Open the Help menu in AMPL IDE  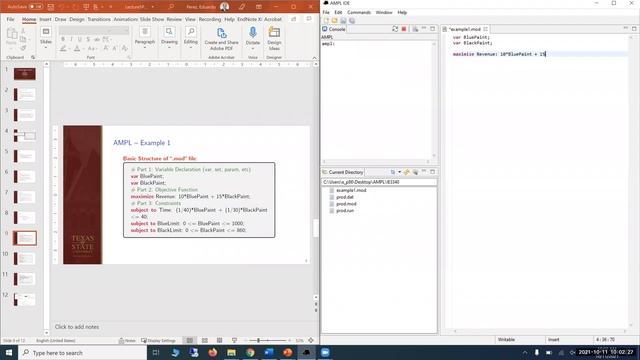tap(402, 13)
